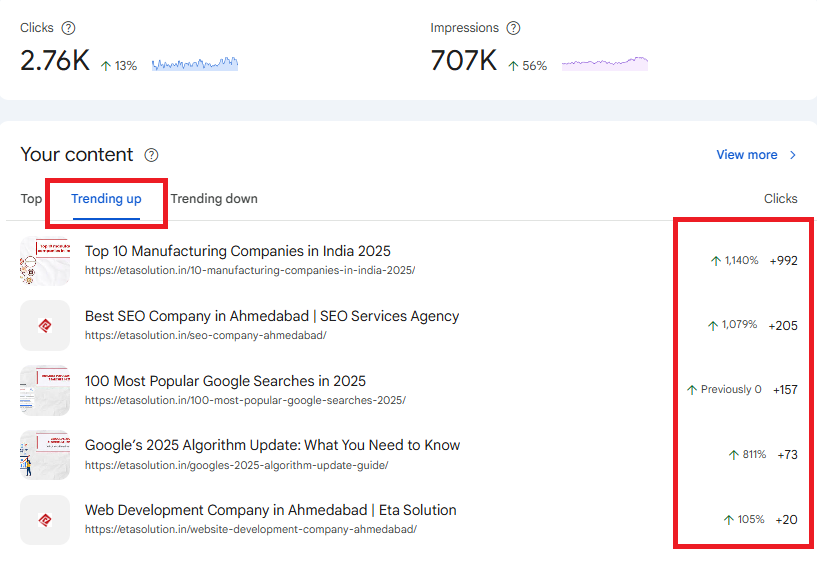Open Best SEO Company in Ahmedabad title

272,316
